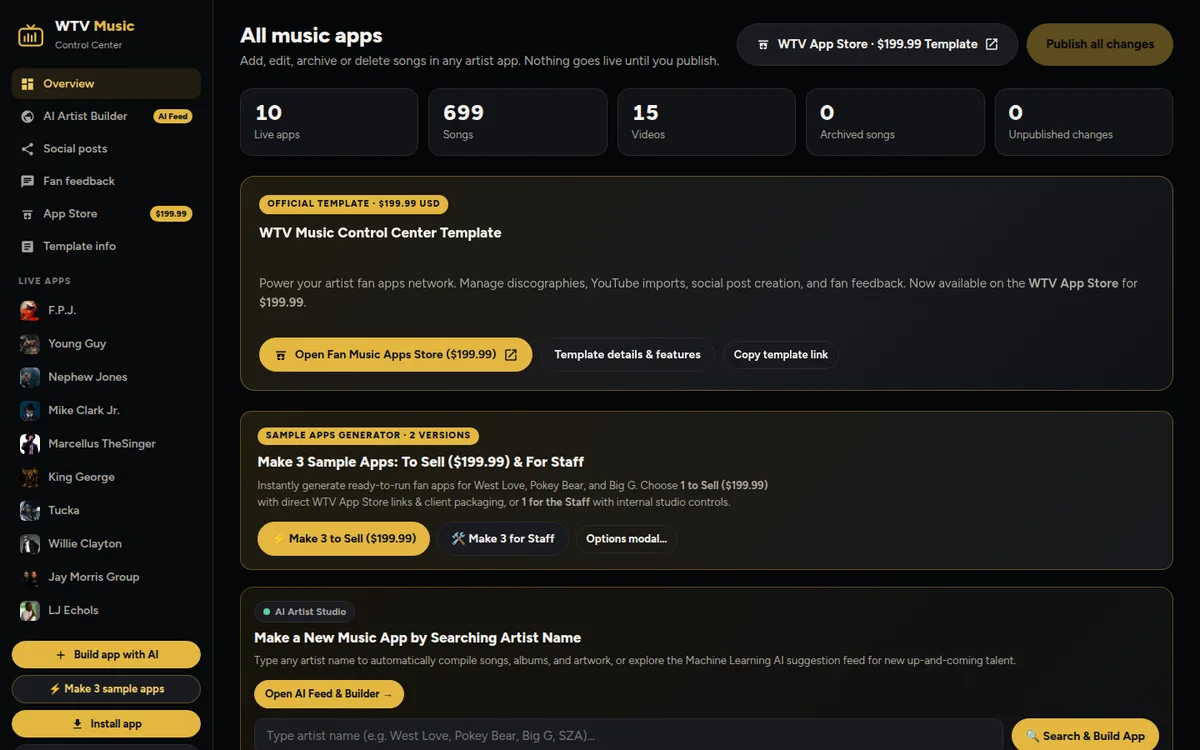The height and width of the screenshot is (750, 1200).
Task: Click the 699 Songs stat card
Action: [x=517, y=122]
